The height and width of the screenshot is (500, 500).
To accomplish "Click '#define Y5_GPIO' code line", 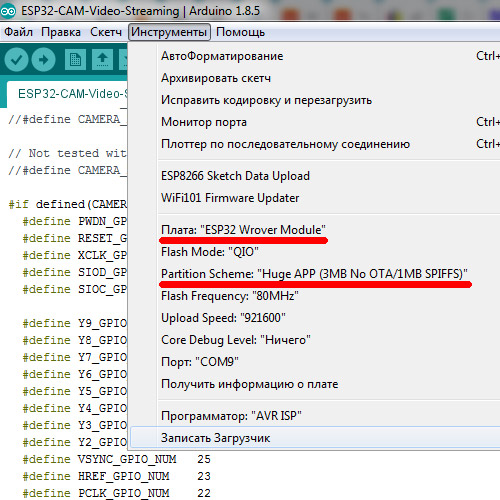I will click(75, 391).
